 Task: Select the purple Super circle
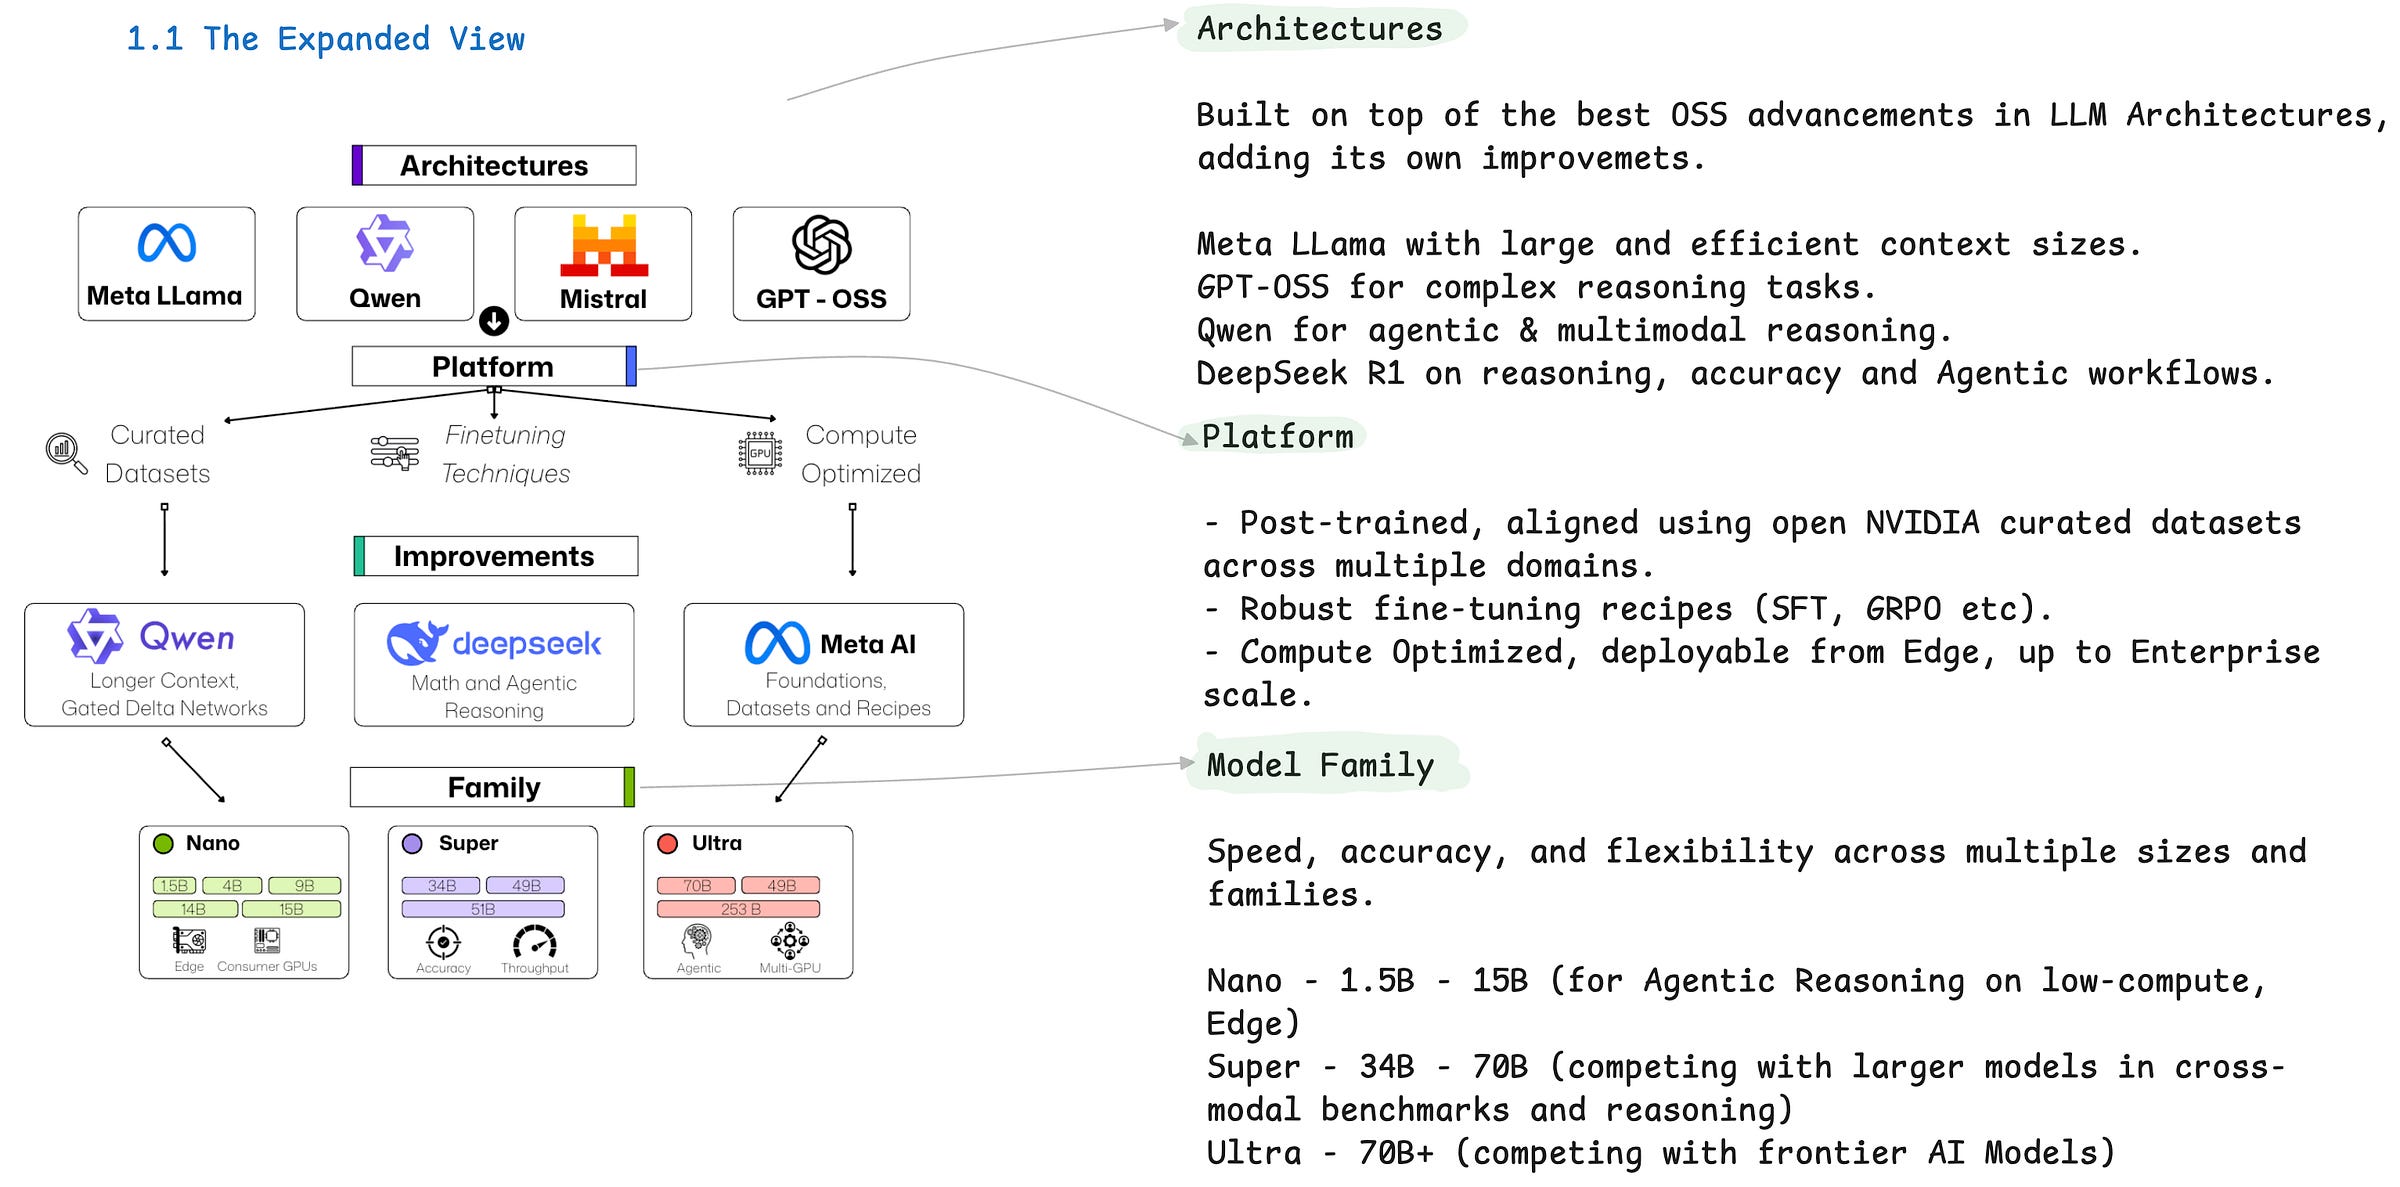pos(412,843)
